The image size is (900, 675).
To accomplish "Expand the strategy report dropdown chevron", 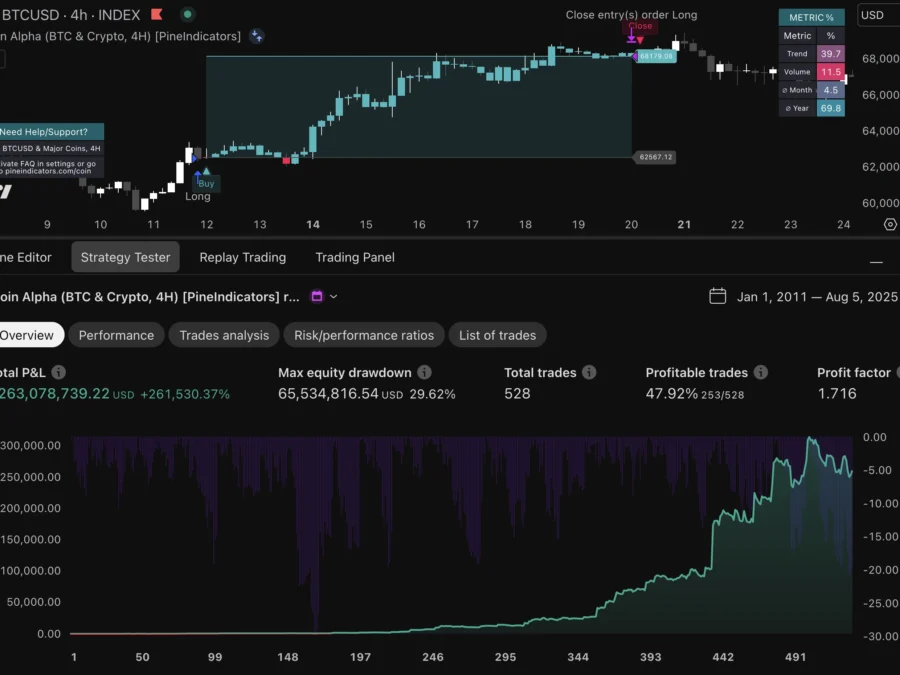I will coord(333,297).
